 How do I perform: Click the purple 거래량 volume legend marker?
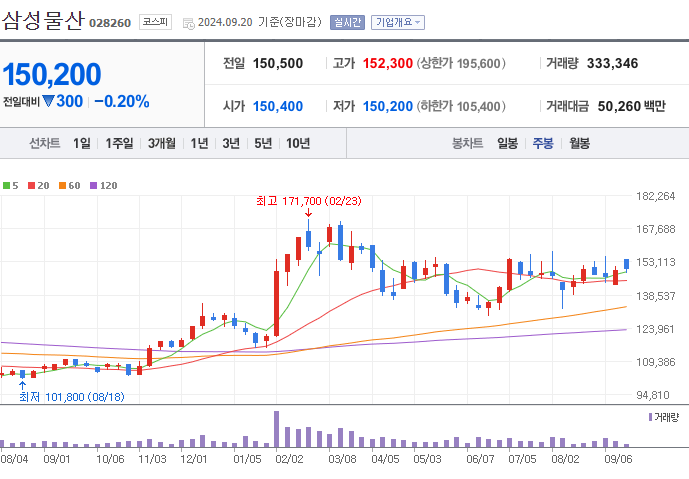click(650, 417)
